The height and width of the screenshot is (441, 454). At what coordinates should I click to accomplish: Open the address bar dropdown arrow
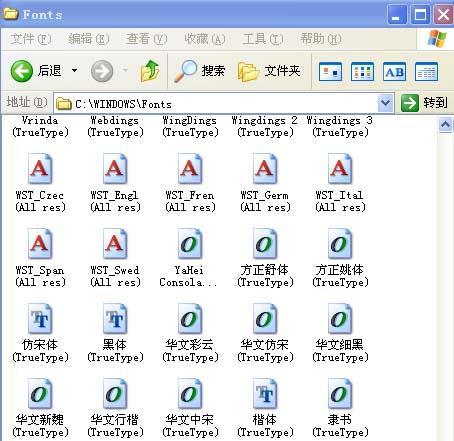pos(386,103)
